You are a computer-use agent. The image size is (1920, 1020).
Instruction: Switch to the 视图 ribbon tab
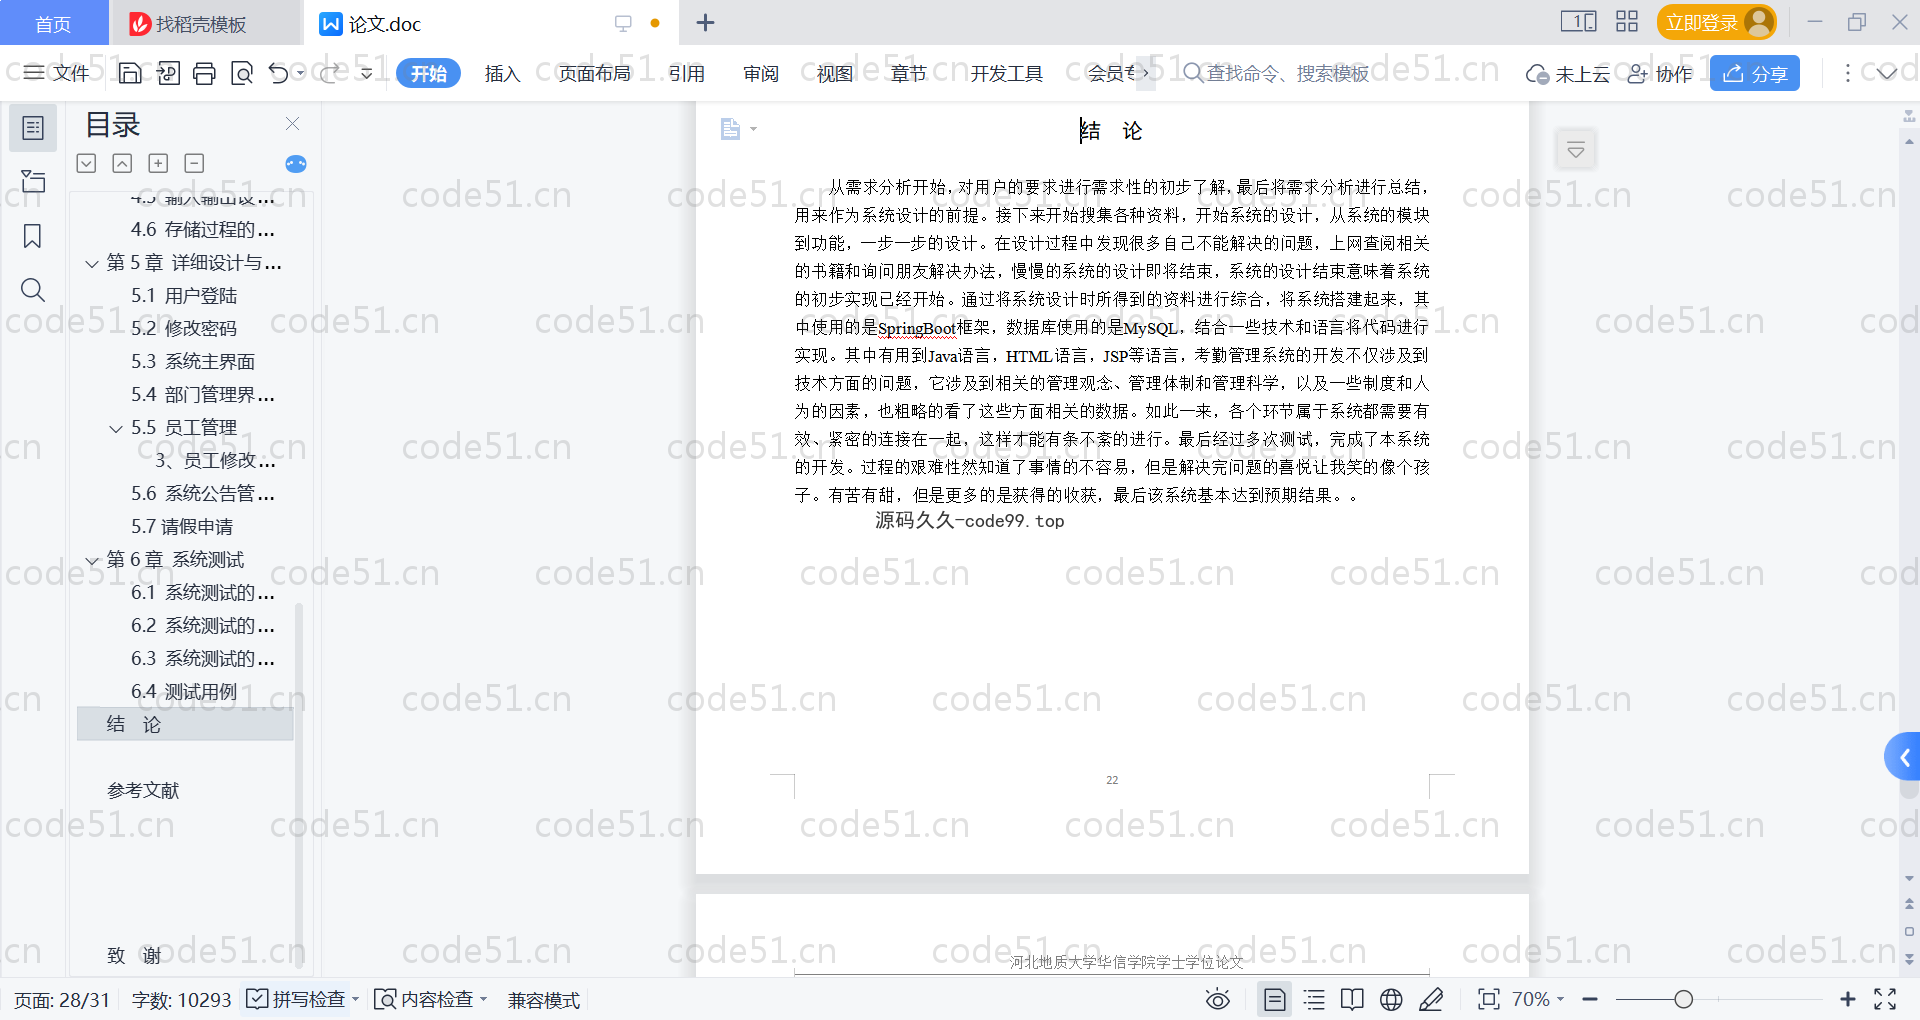[x=834, y=73]
